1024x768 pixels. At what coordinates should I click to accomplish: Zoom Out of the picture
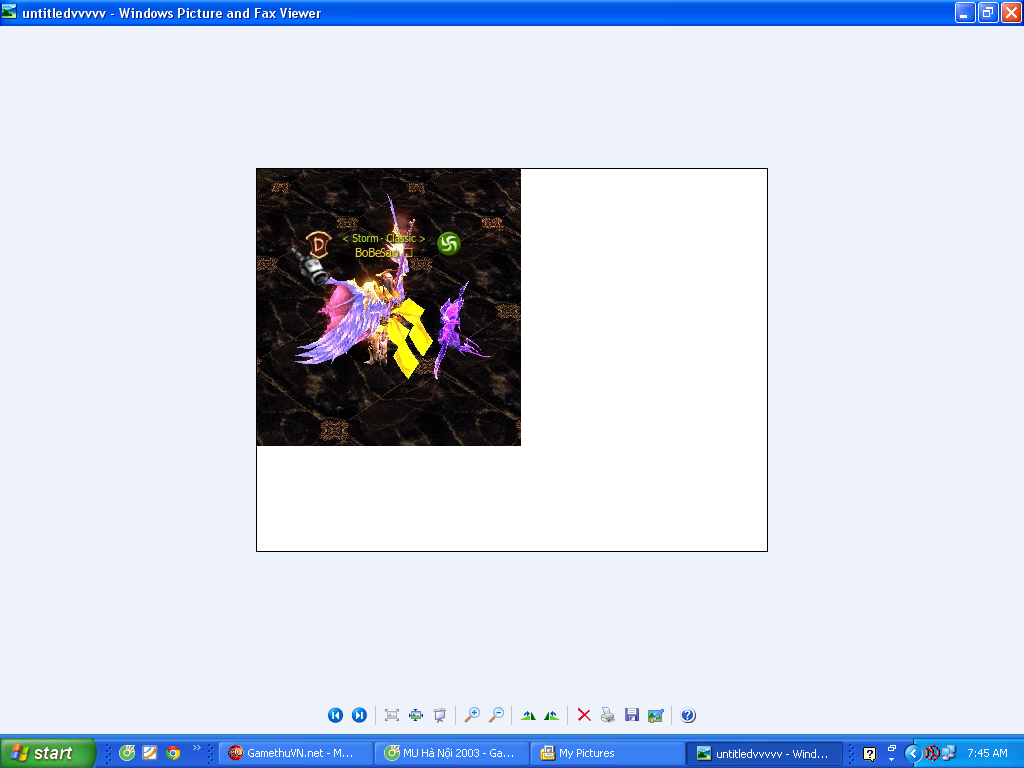(x=496, y=715)
